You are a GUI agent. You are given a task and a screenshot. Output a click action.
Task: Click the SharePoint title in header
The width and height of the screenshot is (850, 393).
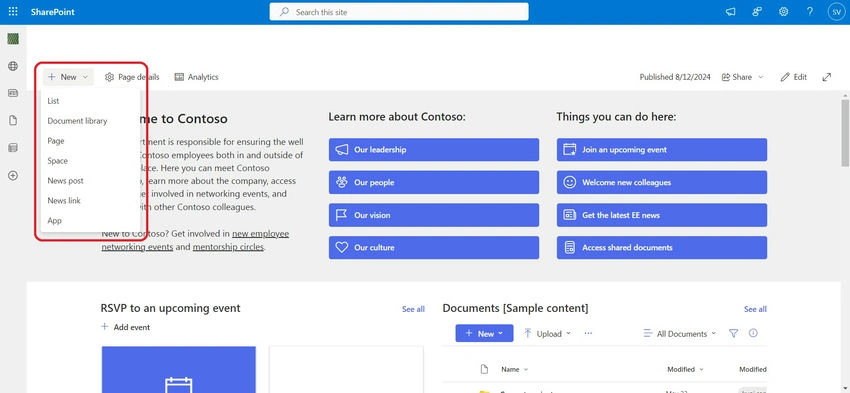[x=53, y=12]
